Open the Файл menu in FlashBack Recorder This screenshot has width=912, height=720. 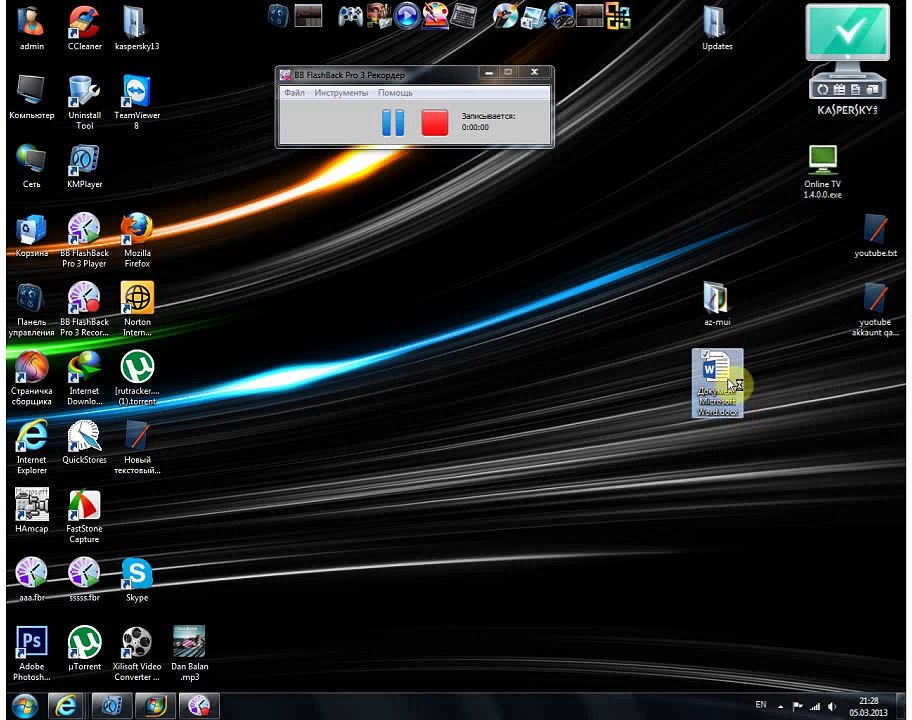tap(294, 93)
